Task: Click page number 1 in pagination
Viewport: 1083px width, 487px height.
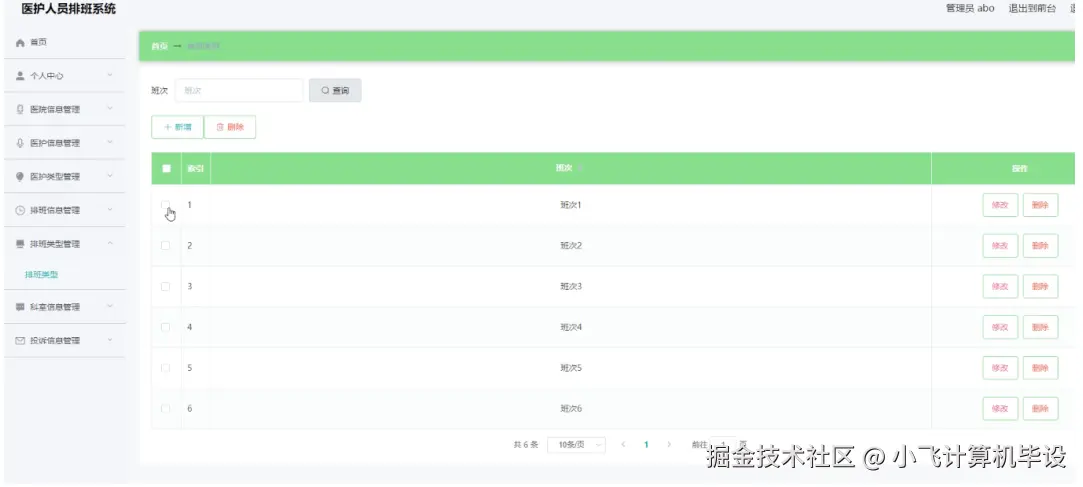Action: click(646, 445)
